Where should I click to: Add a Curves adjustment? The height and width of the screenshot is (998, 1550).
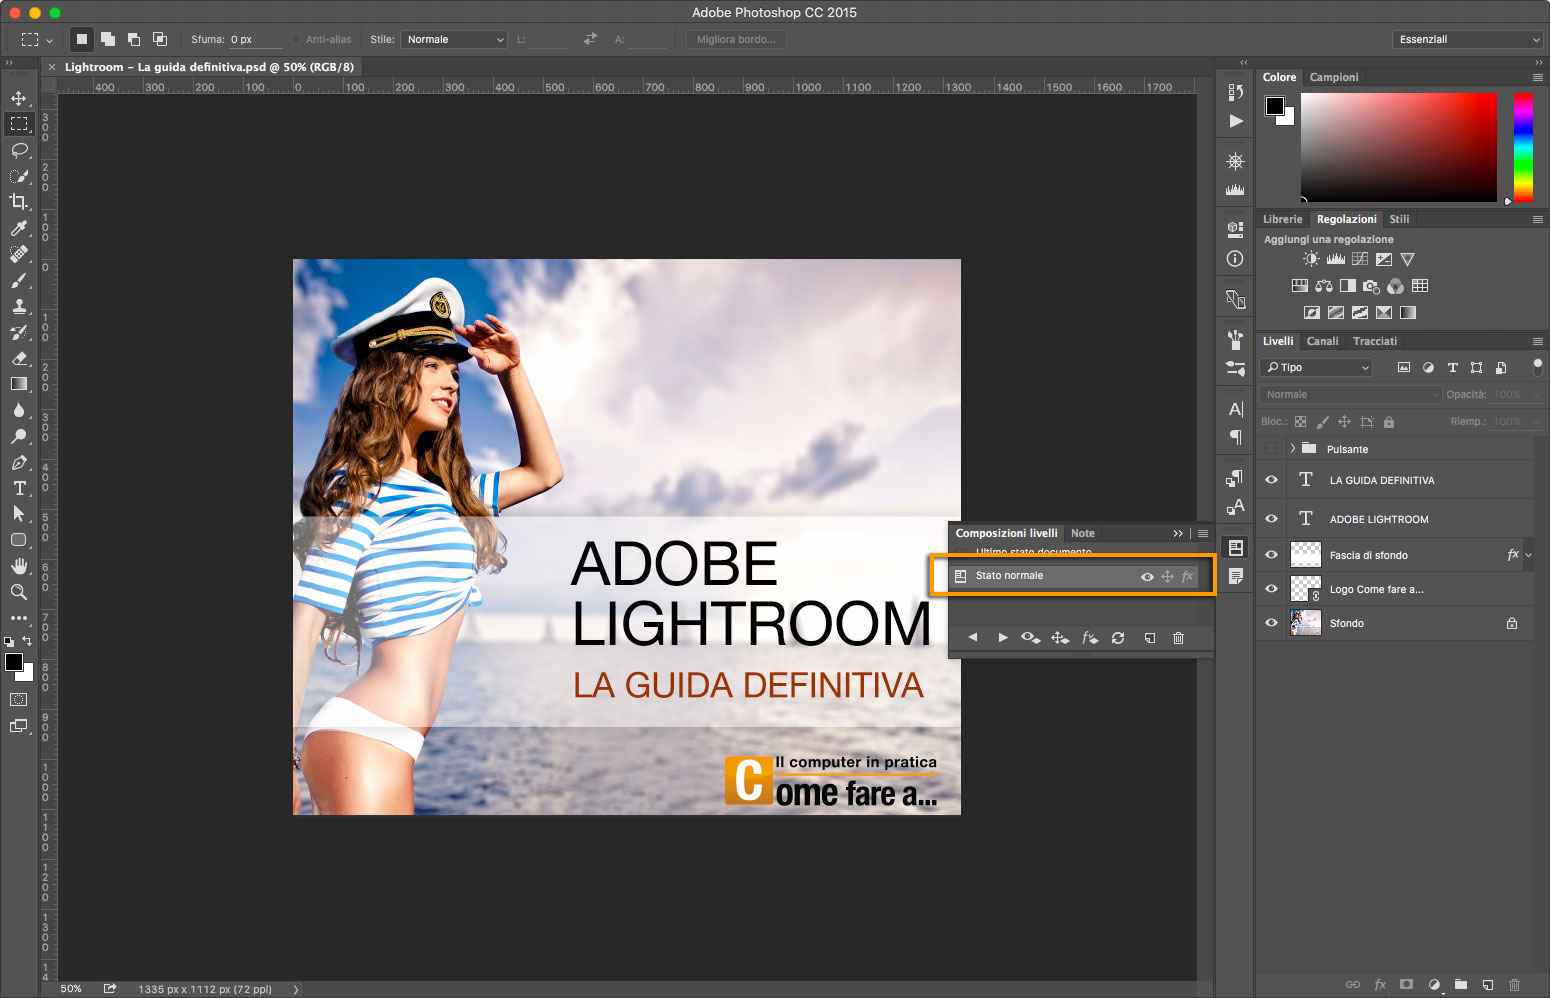point(1360,259)
